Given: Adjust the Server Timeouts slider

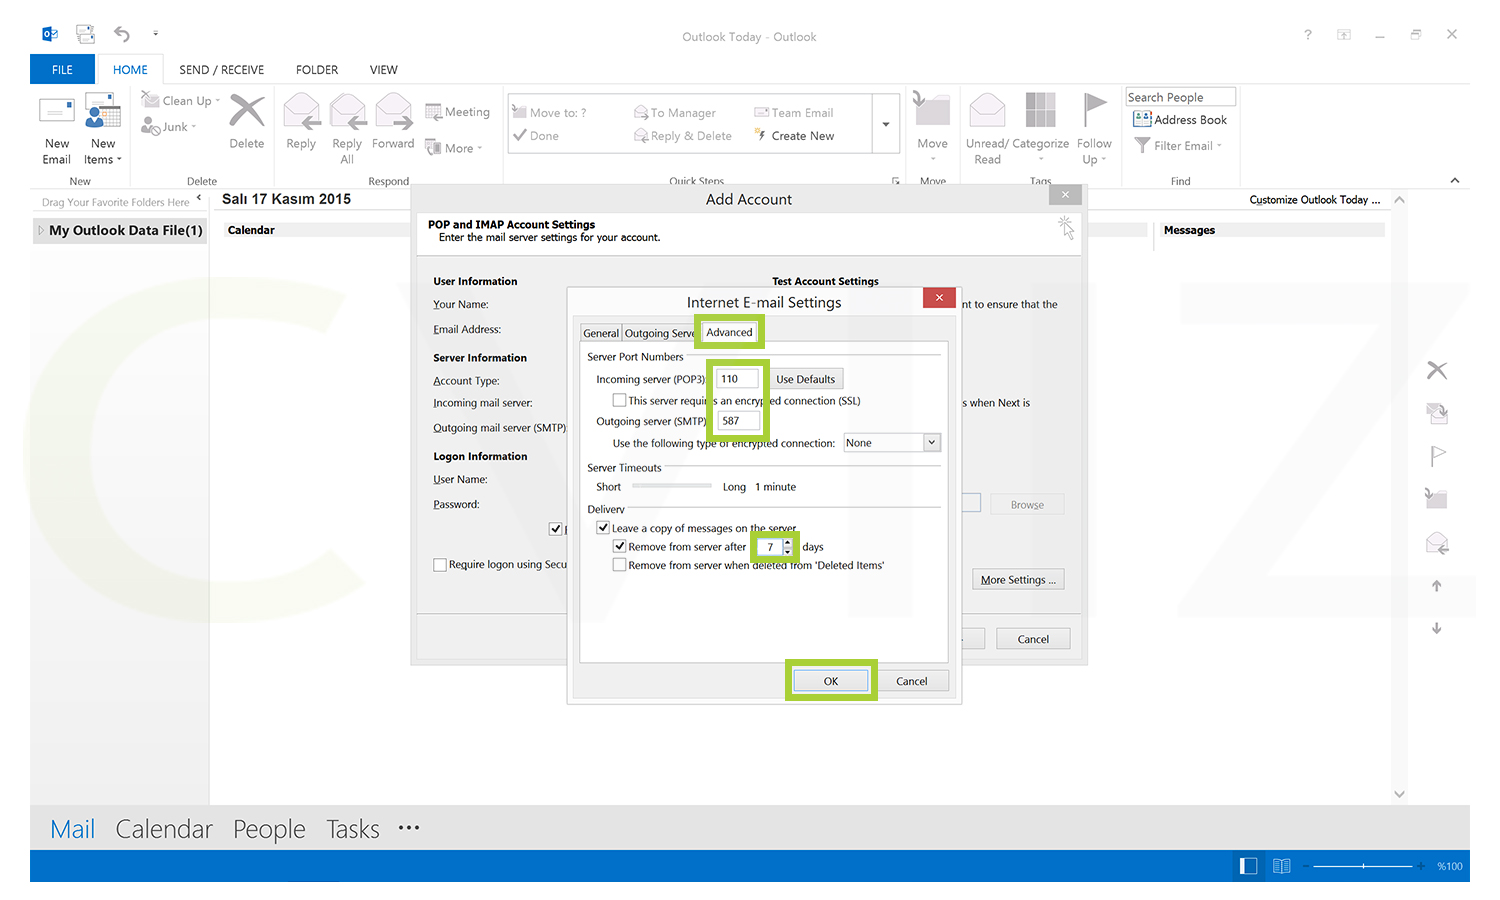Looking at the screenshot, I should pyautogui.click(x=672, y=486).
